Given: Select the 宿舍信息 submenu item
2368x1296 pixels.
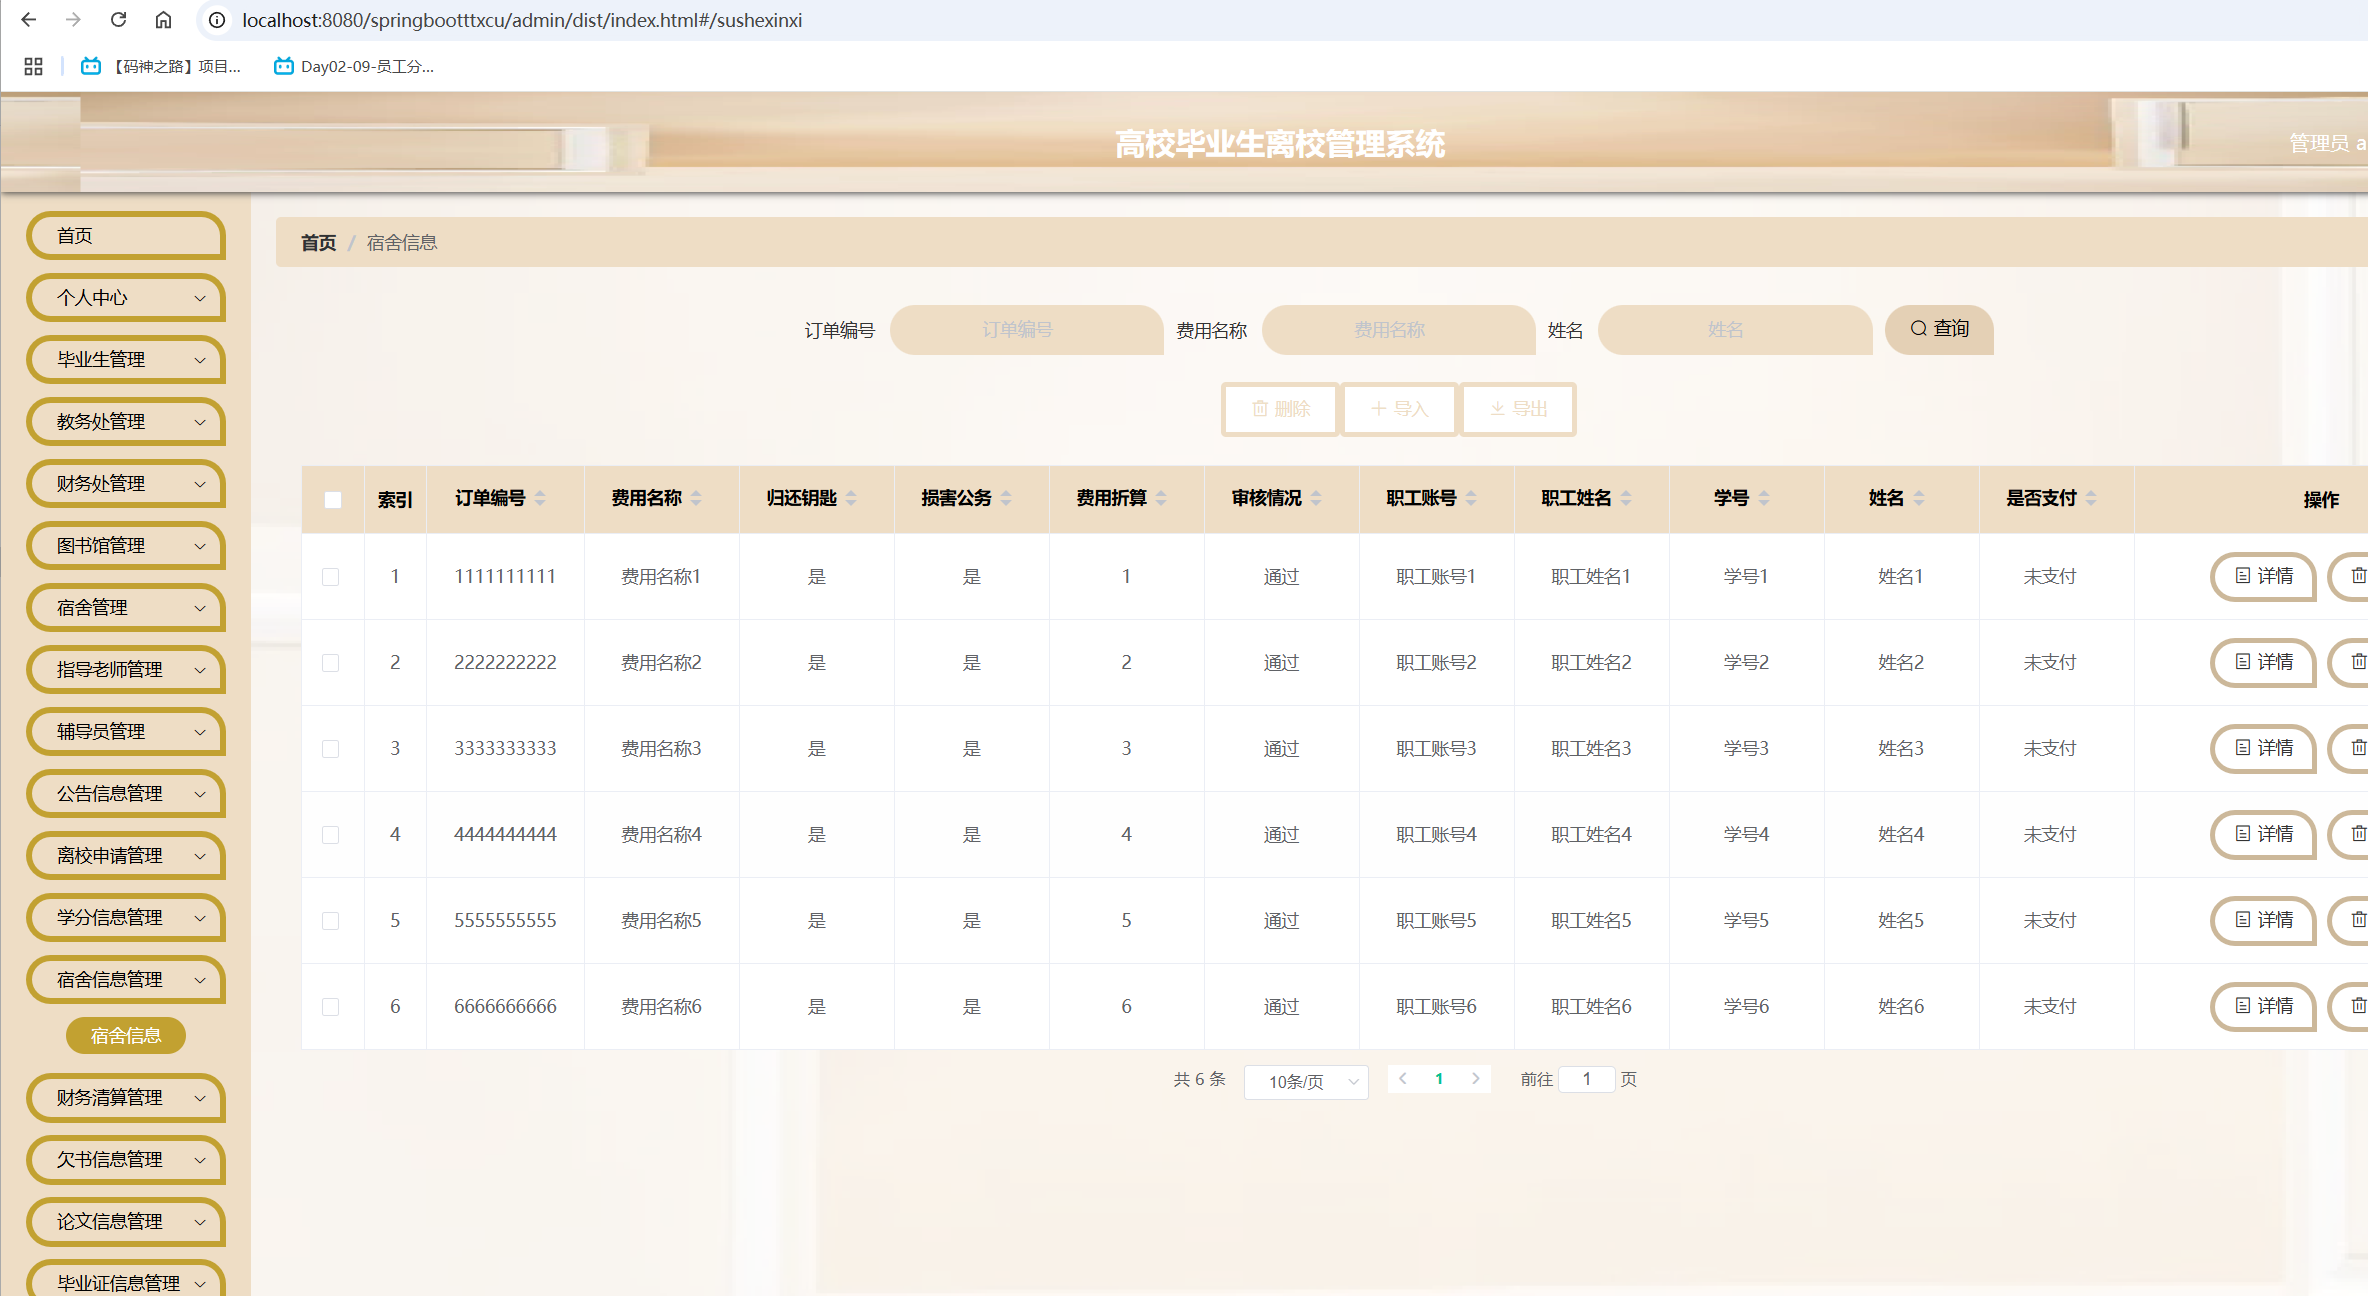Looking at the screenshot, I should click(x=126, y=1036).
